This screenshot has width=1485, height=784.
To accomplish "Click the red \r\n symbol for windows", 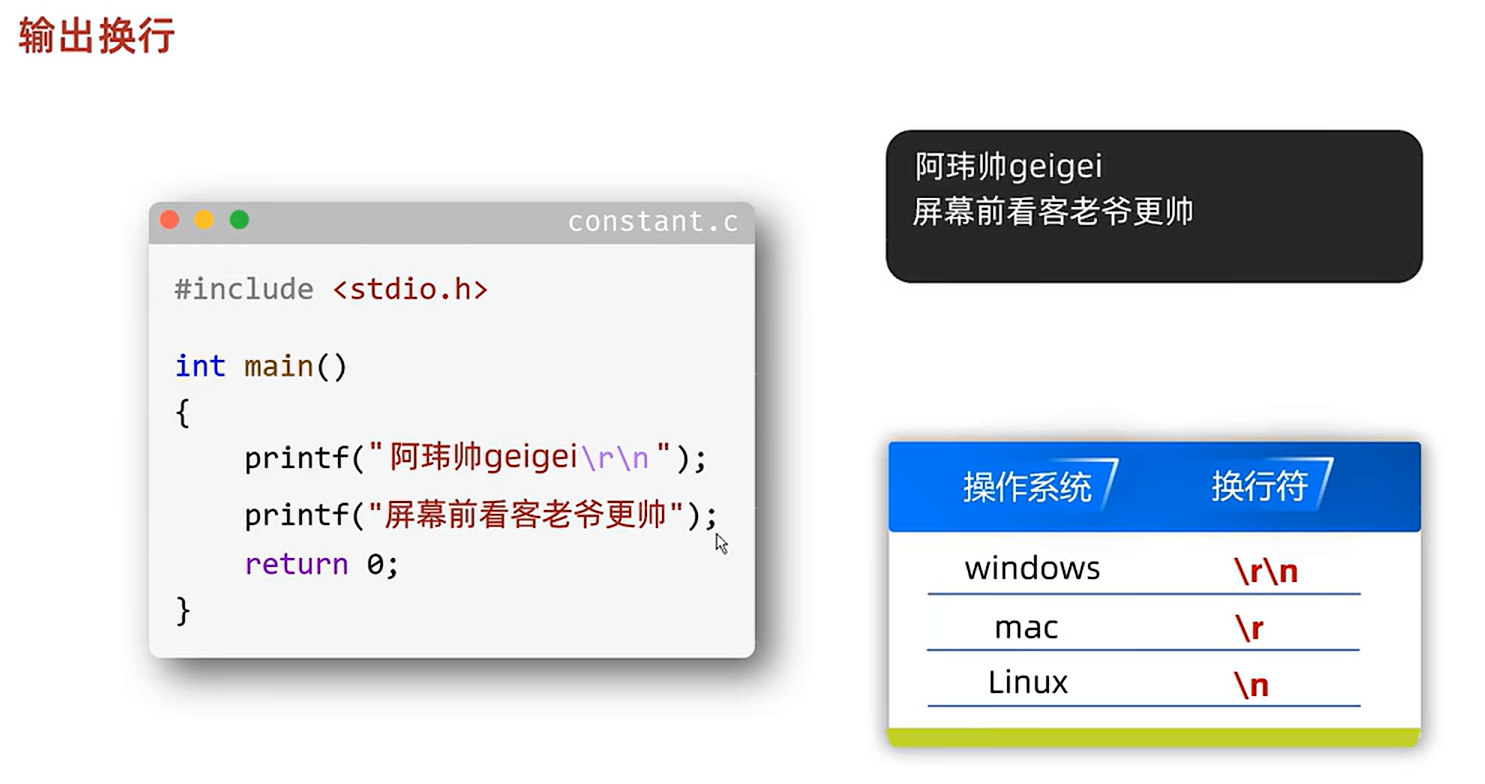I will (x=1266, y=572).
